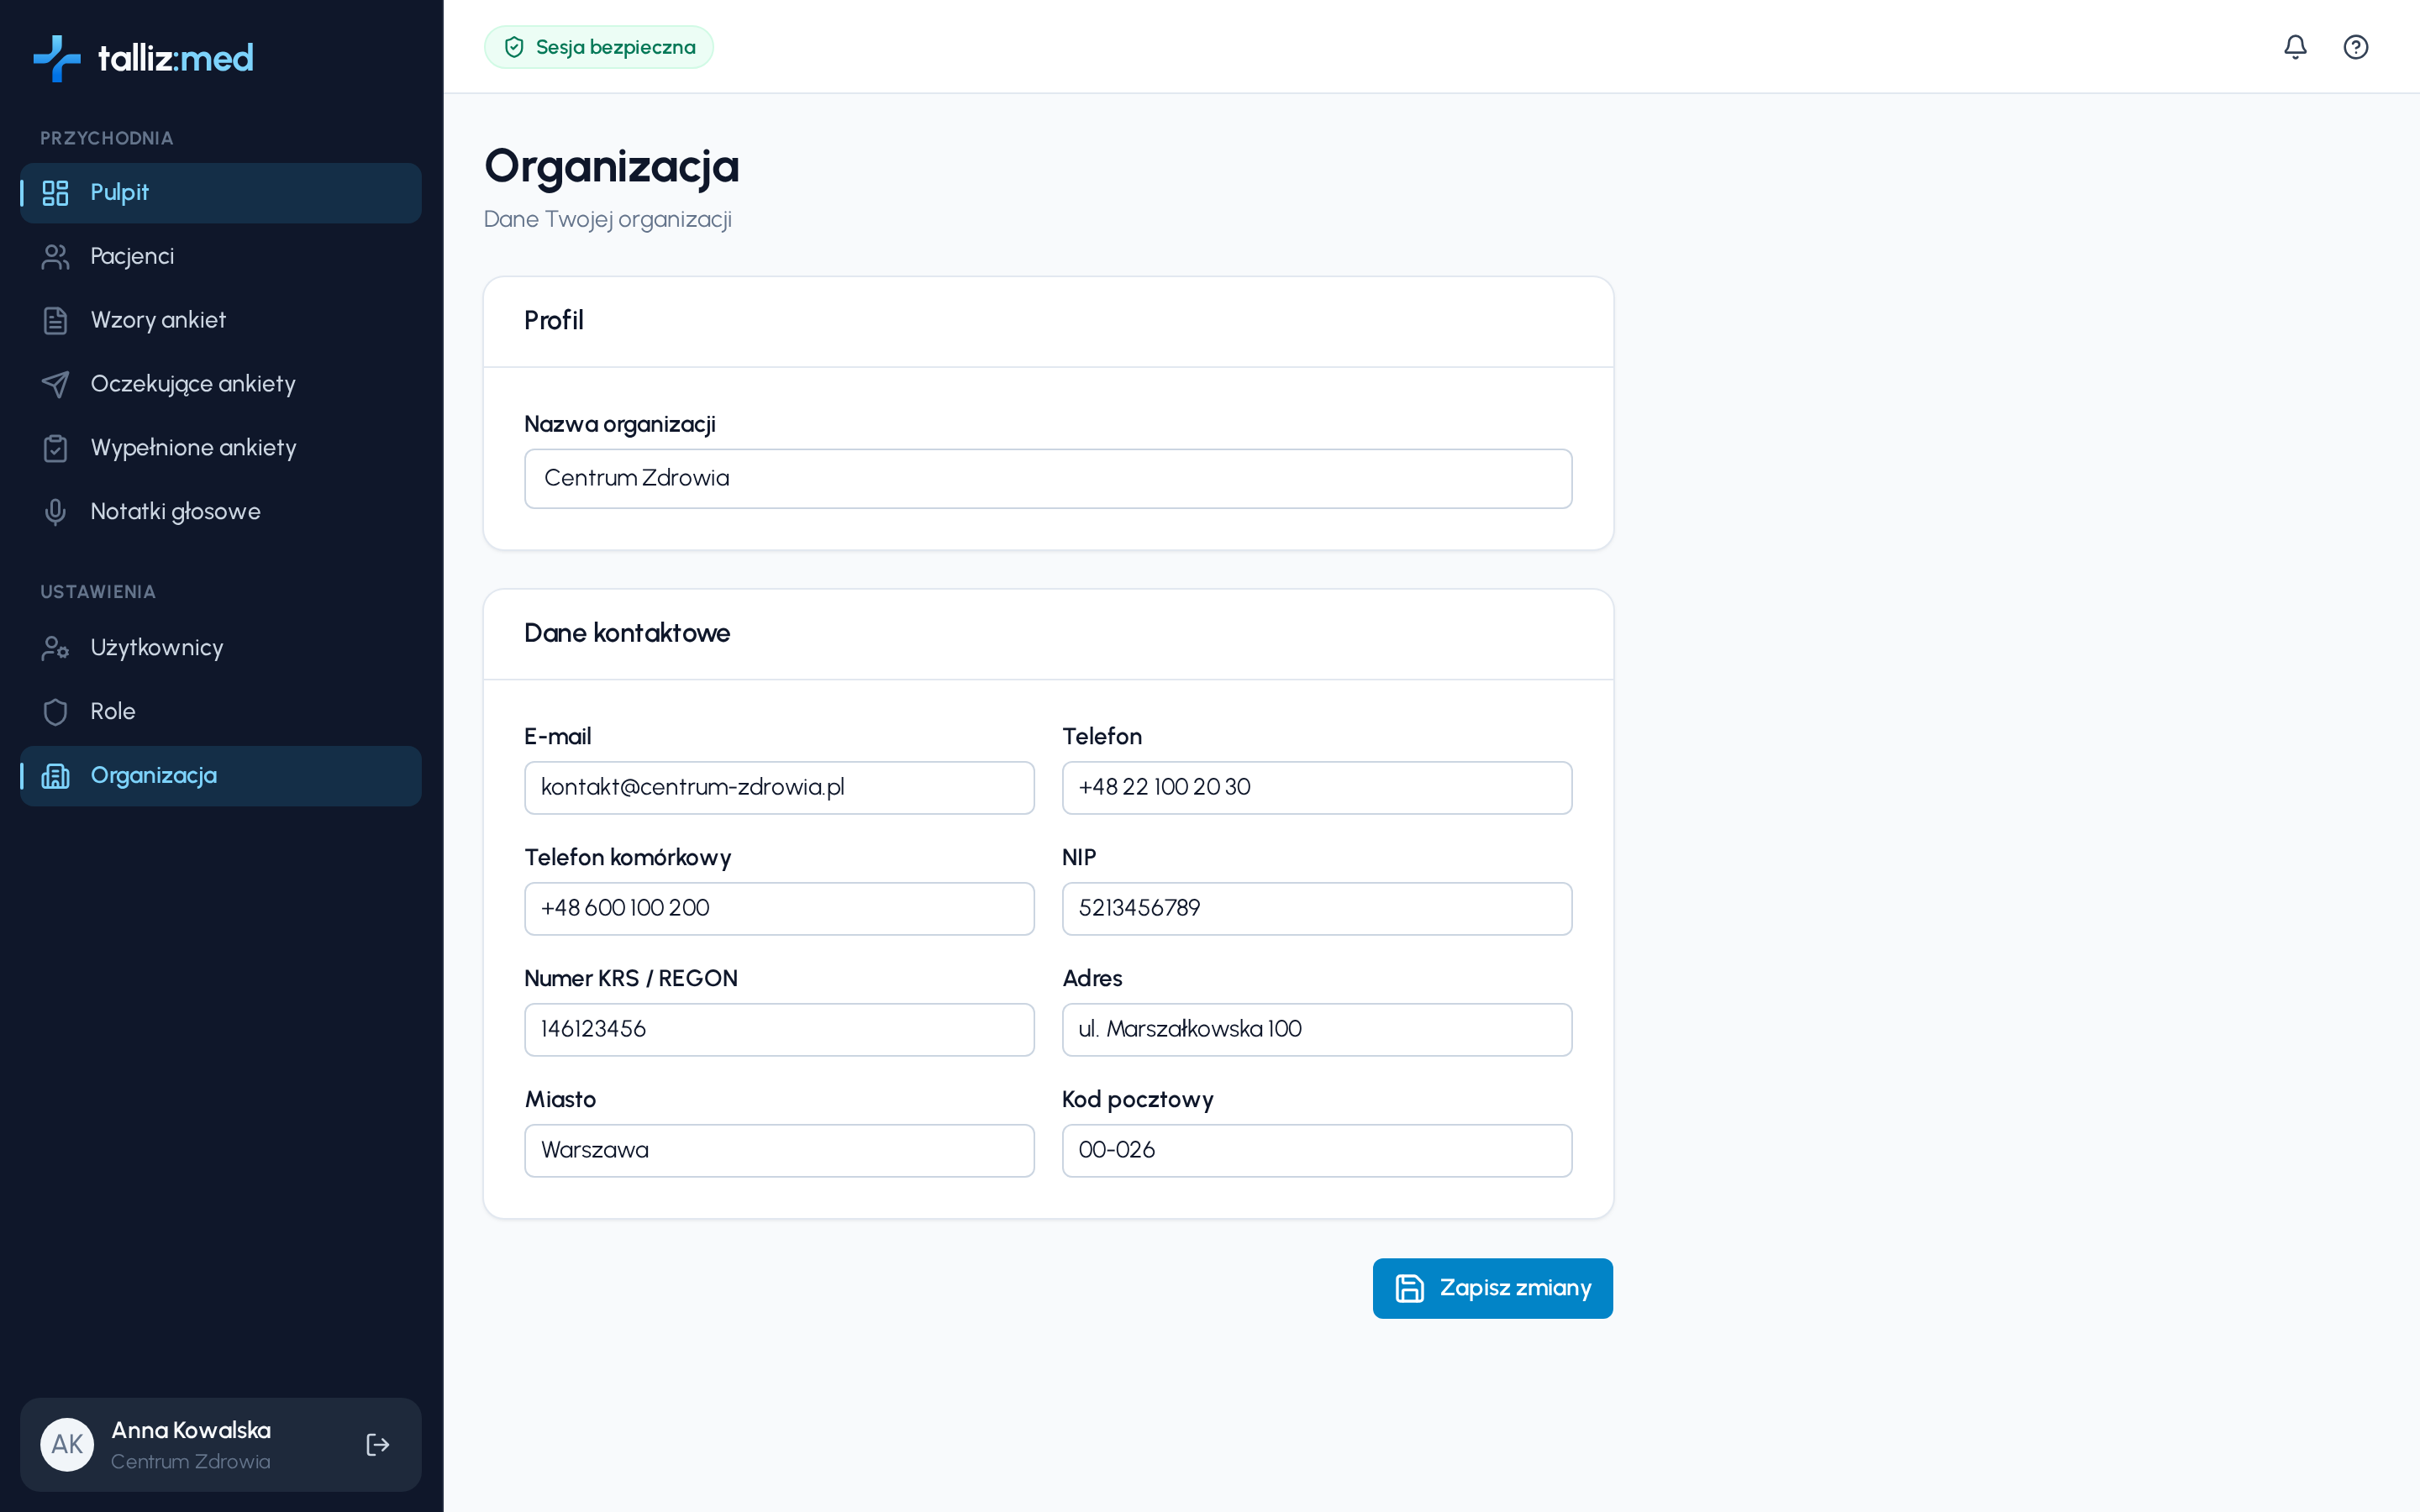Open Role settings
The image size is (2420, 1512).
pos(221,712)
